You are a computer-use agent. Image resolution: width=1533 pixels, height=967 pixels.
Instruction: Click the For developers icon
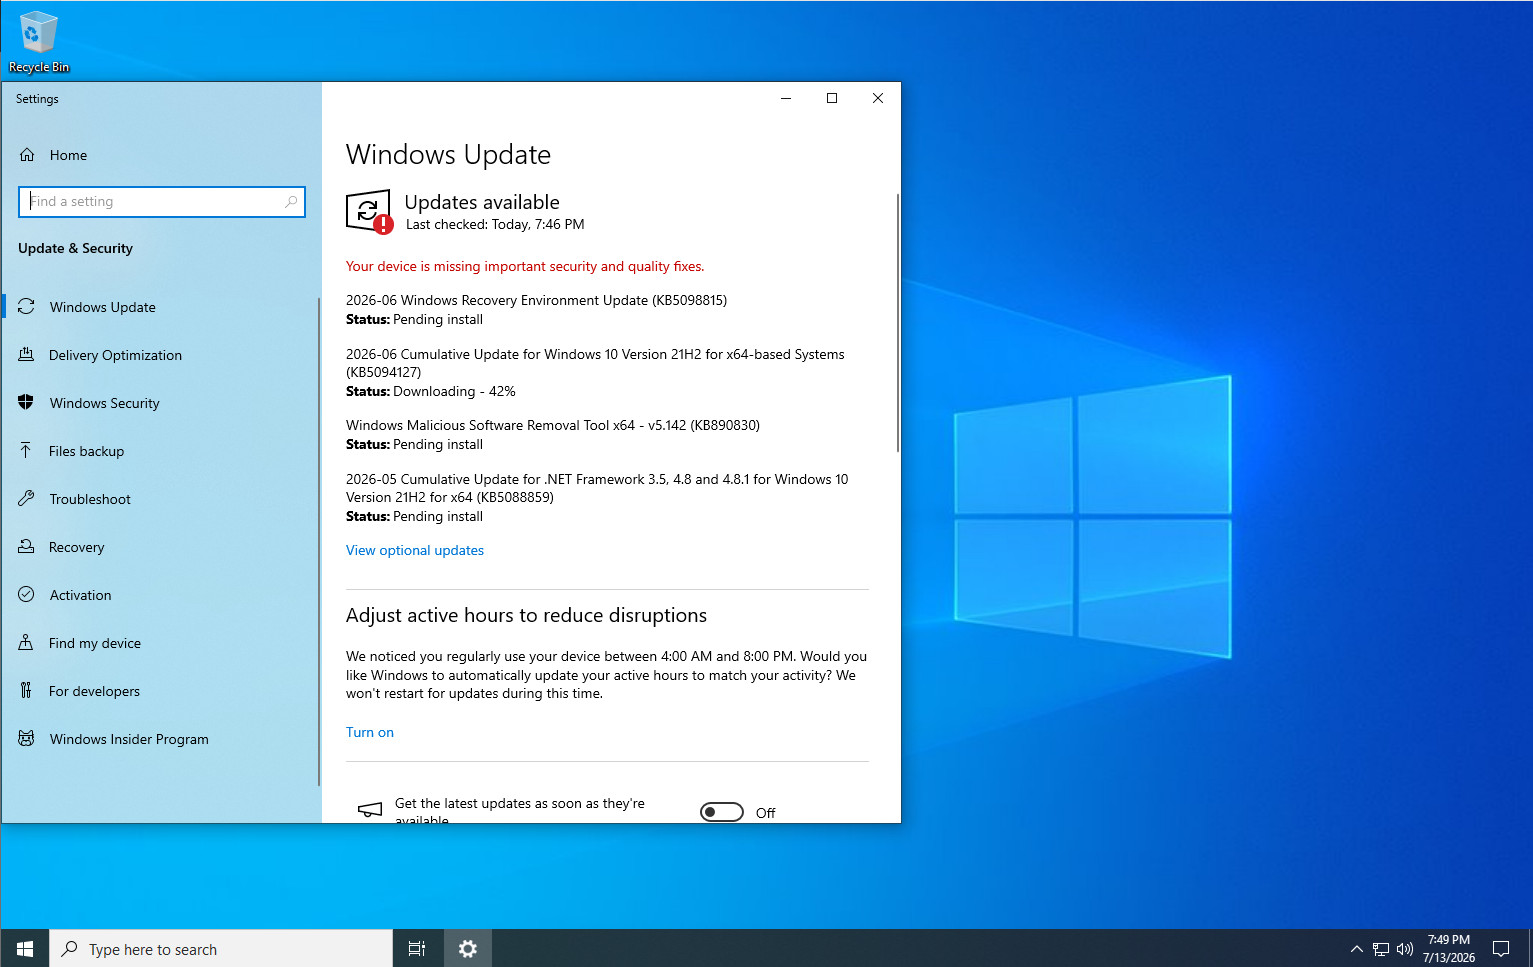click(27, 691)
